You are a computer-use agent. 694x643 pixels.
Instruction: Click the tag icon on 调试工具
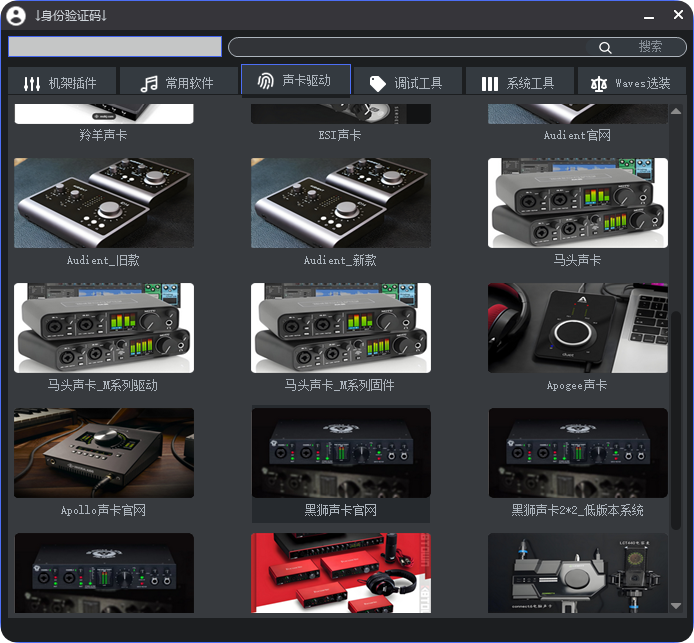378,83
